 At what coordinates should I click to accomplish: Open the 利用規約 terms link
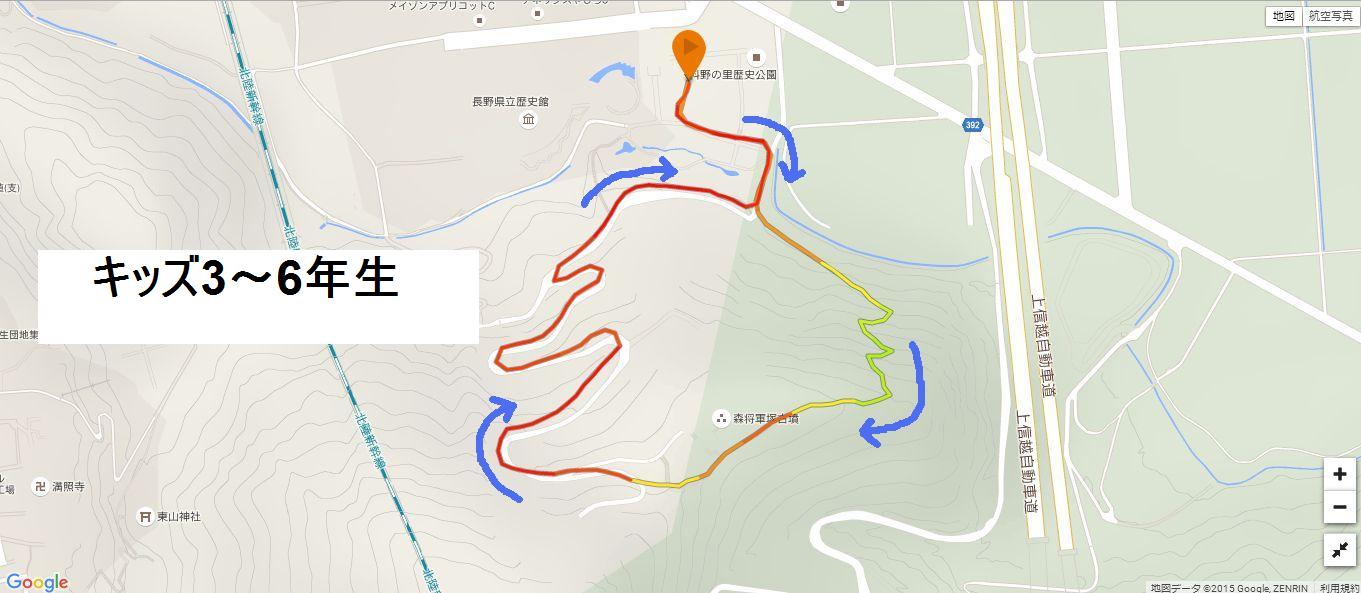point(1339,587)
